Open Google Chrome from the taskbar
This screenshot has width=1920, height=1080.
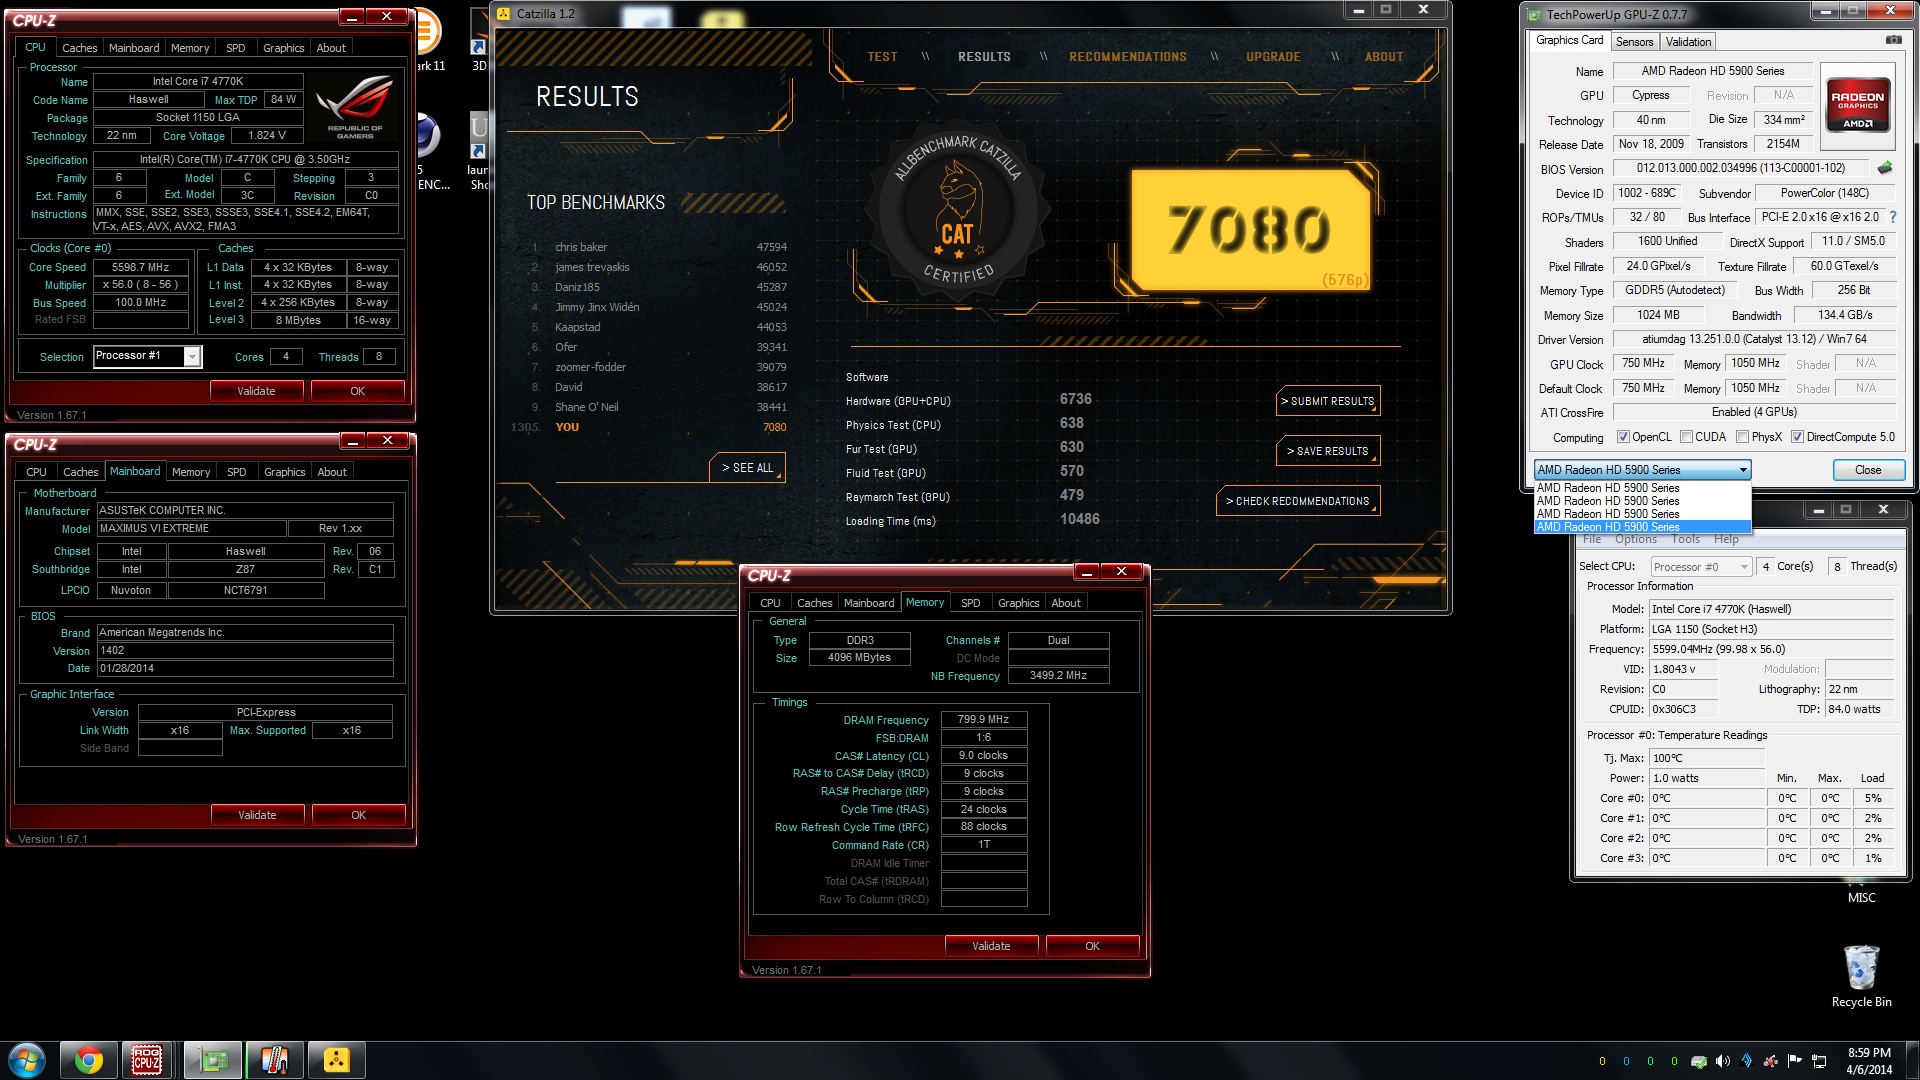[88, 1060]
